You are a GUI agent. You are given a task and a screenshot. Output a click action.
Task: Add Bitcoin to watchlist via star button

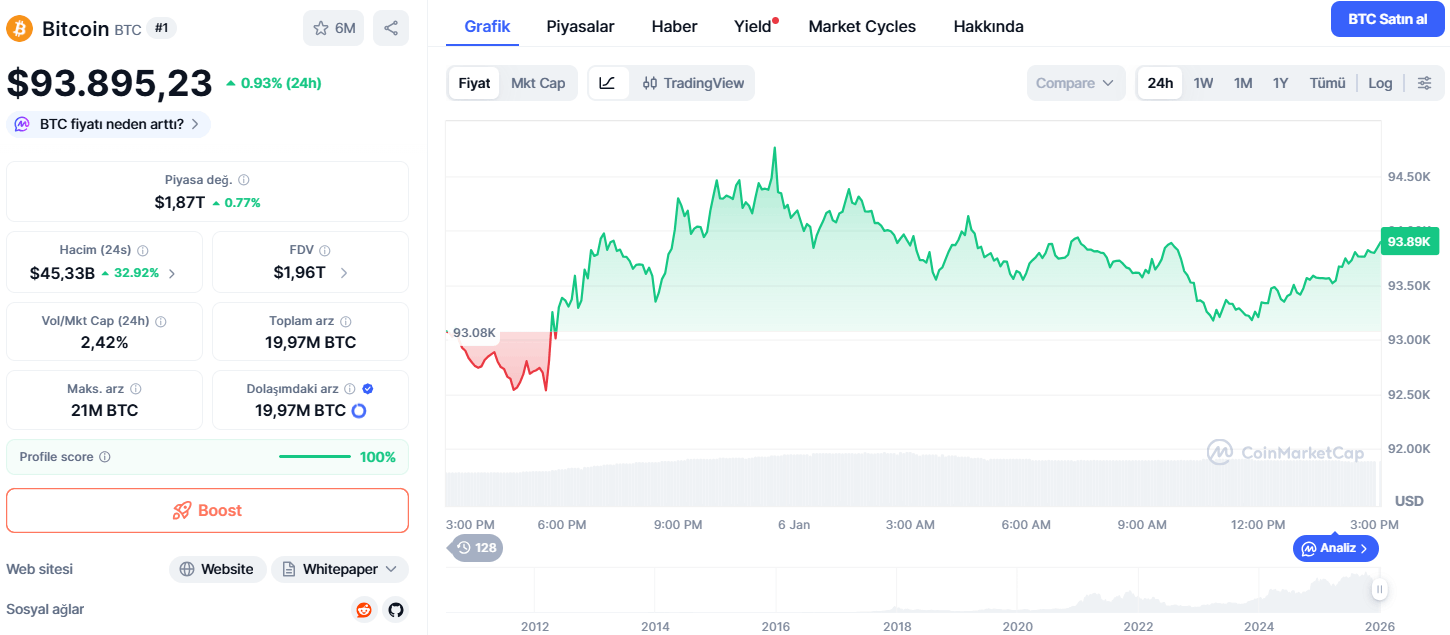click(334, 28)
